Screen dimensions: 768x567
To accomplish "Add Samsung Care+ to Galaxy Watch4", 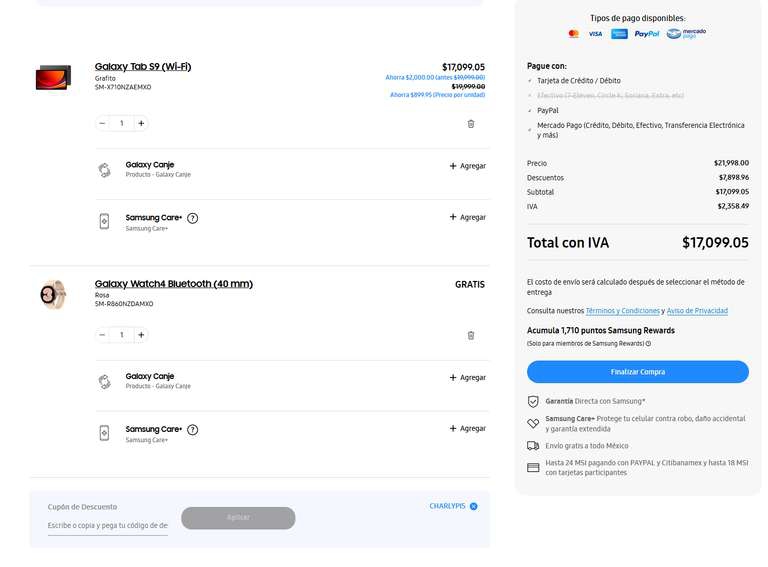I will pyautogui.click(x=468, y=428).
